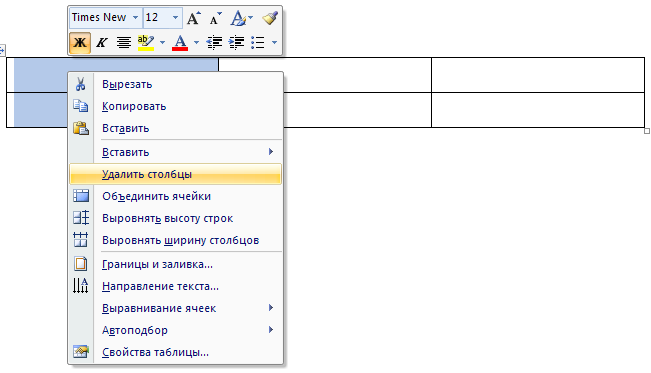This screenshot has height=373, width=651.
Task: Open Свойства таблицы dialog
Action: tap(176, 352)
